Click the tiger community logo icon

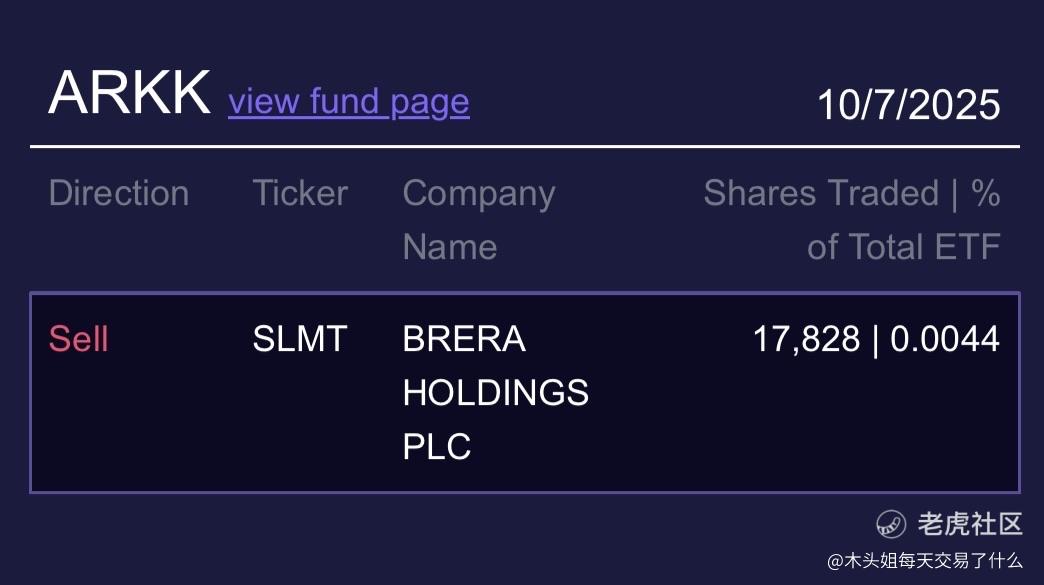891,523
